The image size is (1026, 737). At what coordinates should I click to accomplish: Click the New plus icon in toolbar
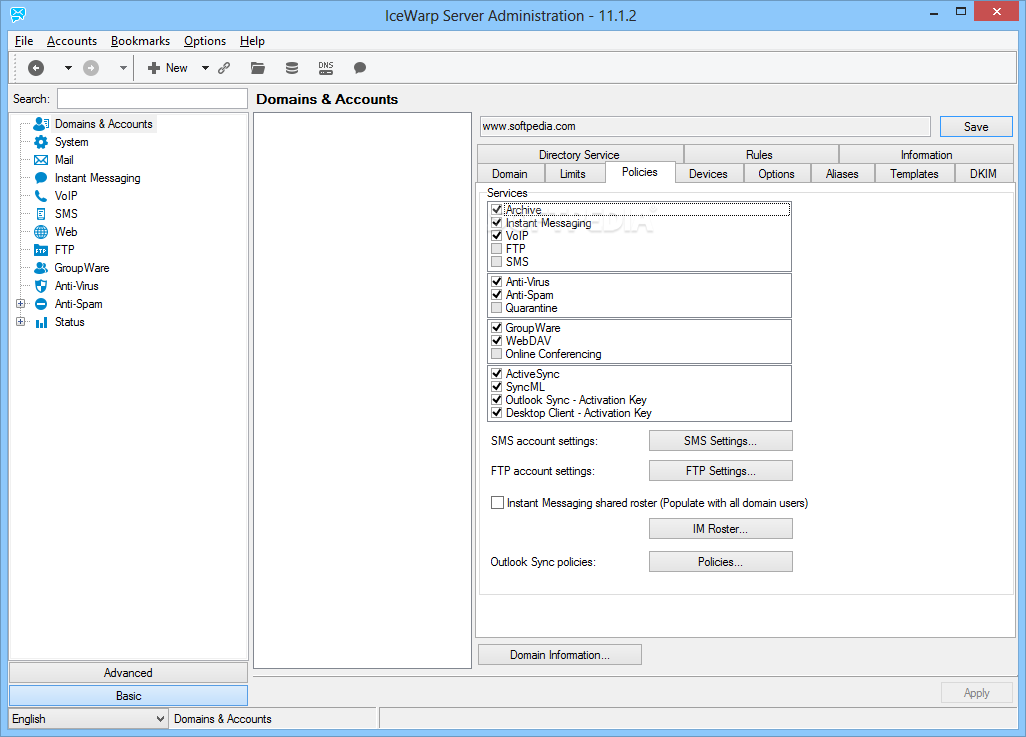click(154, 67)
